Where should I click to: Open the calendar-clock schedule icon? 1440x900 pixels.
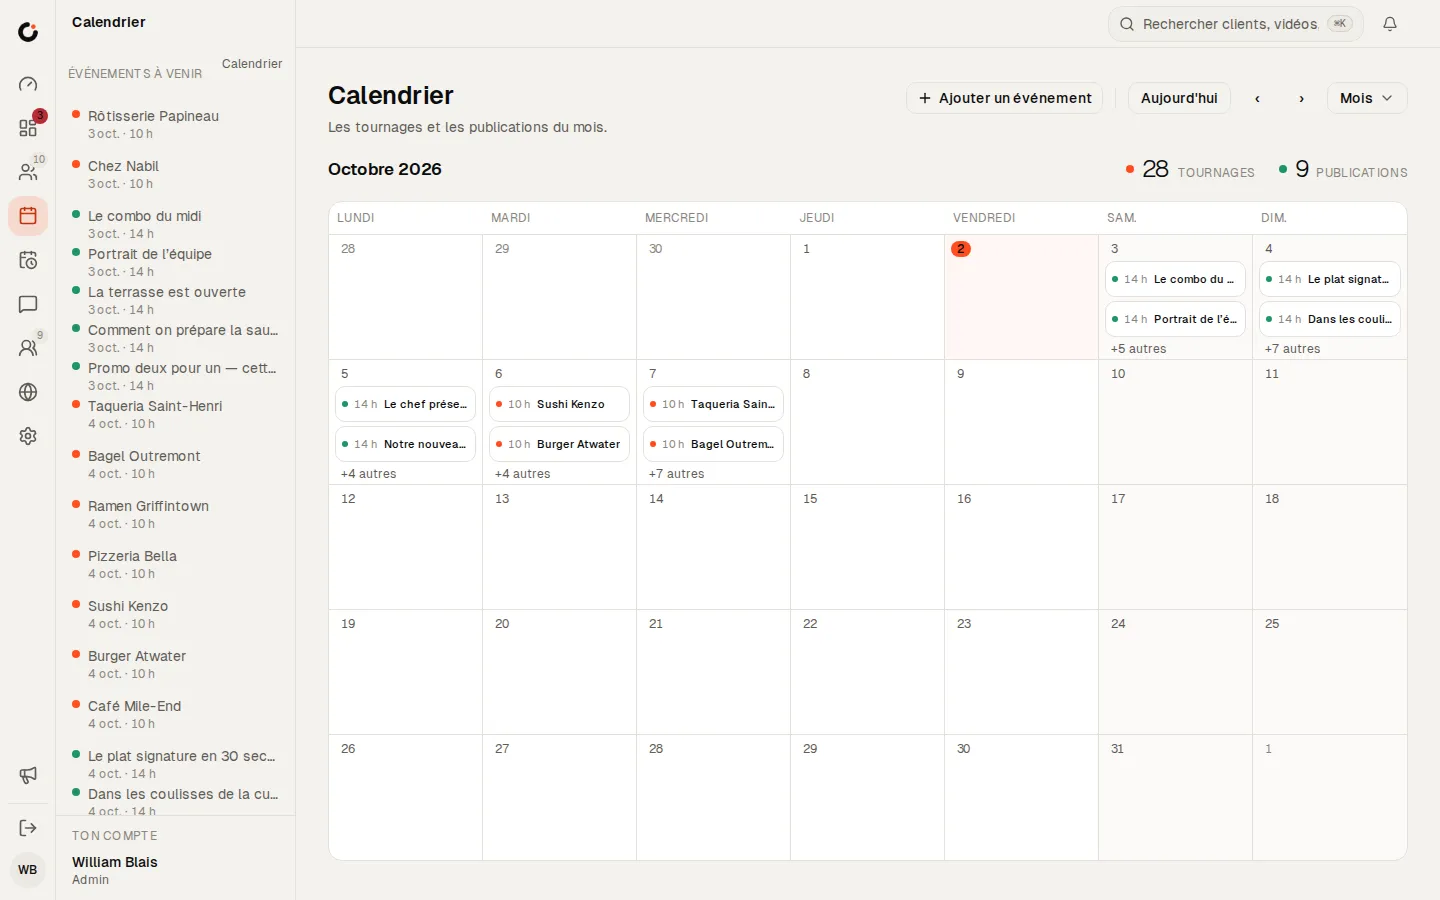tap(28, 260)
